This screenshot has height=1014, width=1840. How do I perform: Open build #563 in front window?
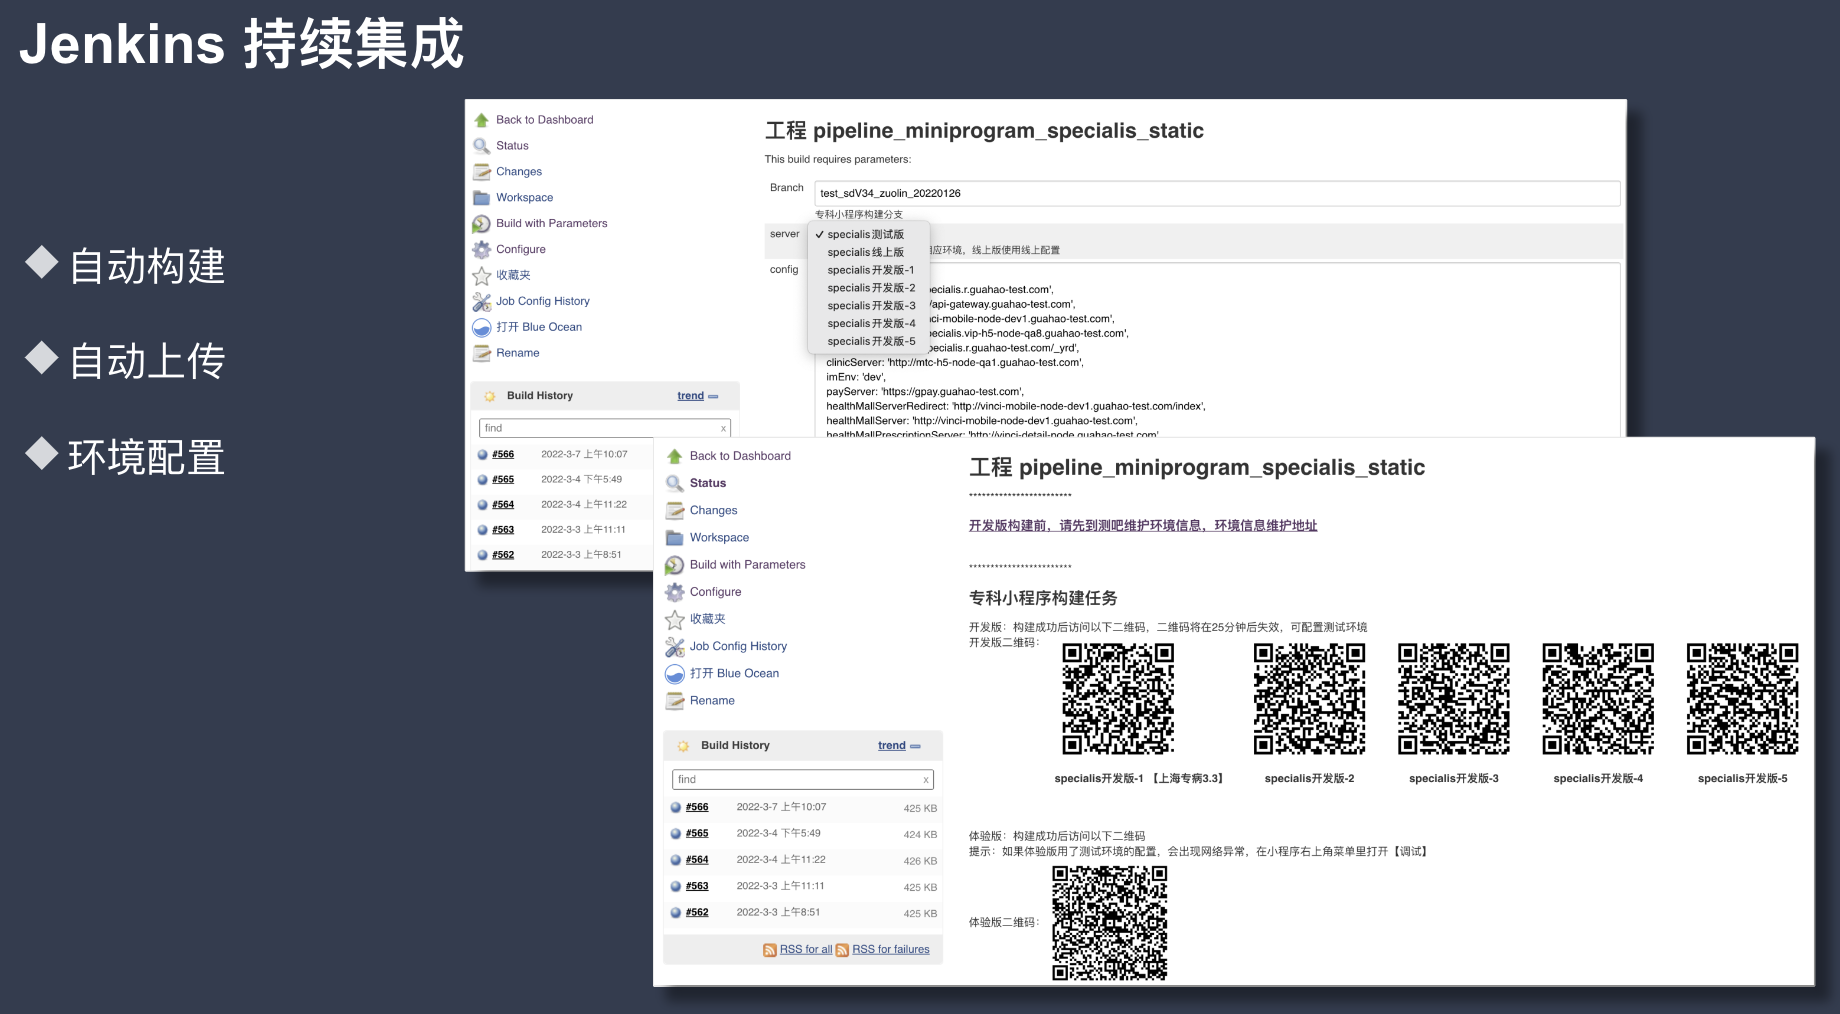(697, 886)
